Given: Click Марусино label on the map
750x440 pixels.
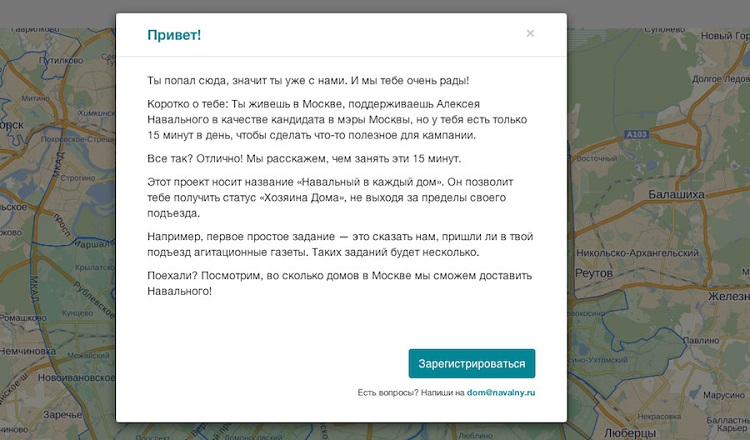Looking at the screenshot, I should coord(724,395).
